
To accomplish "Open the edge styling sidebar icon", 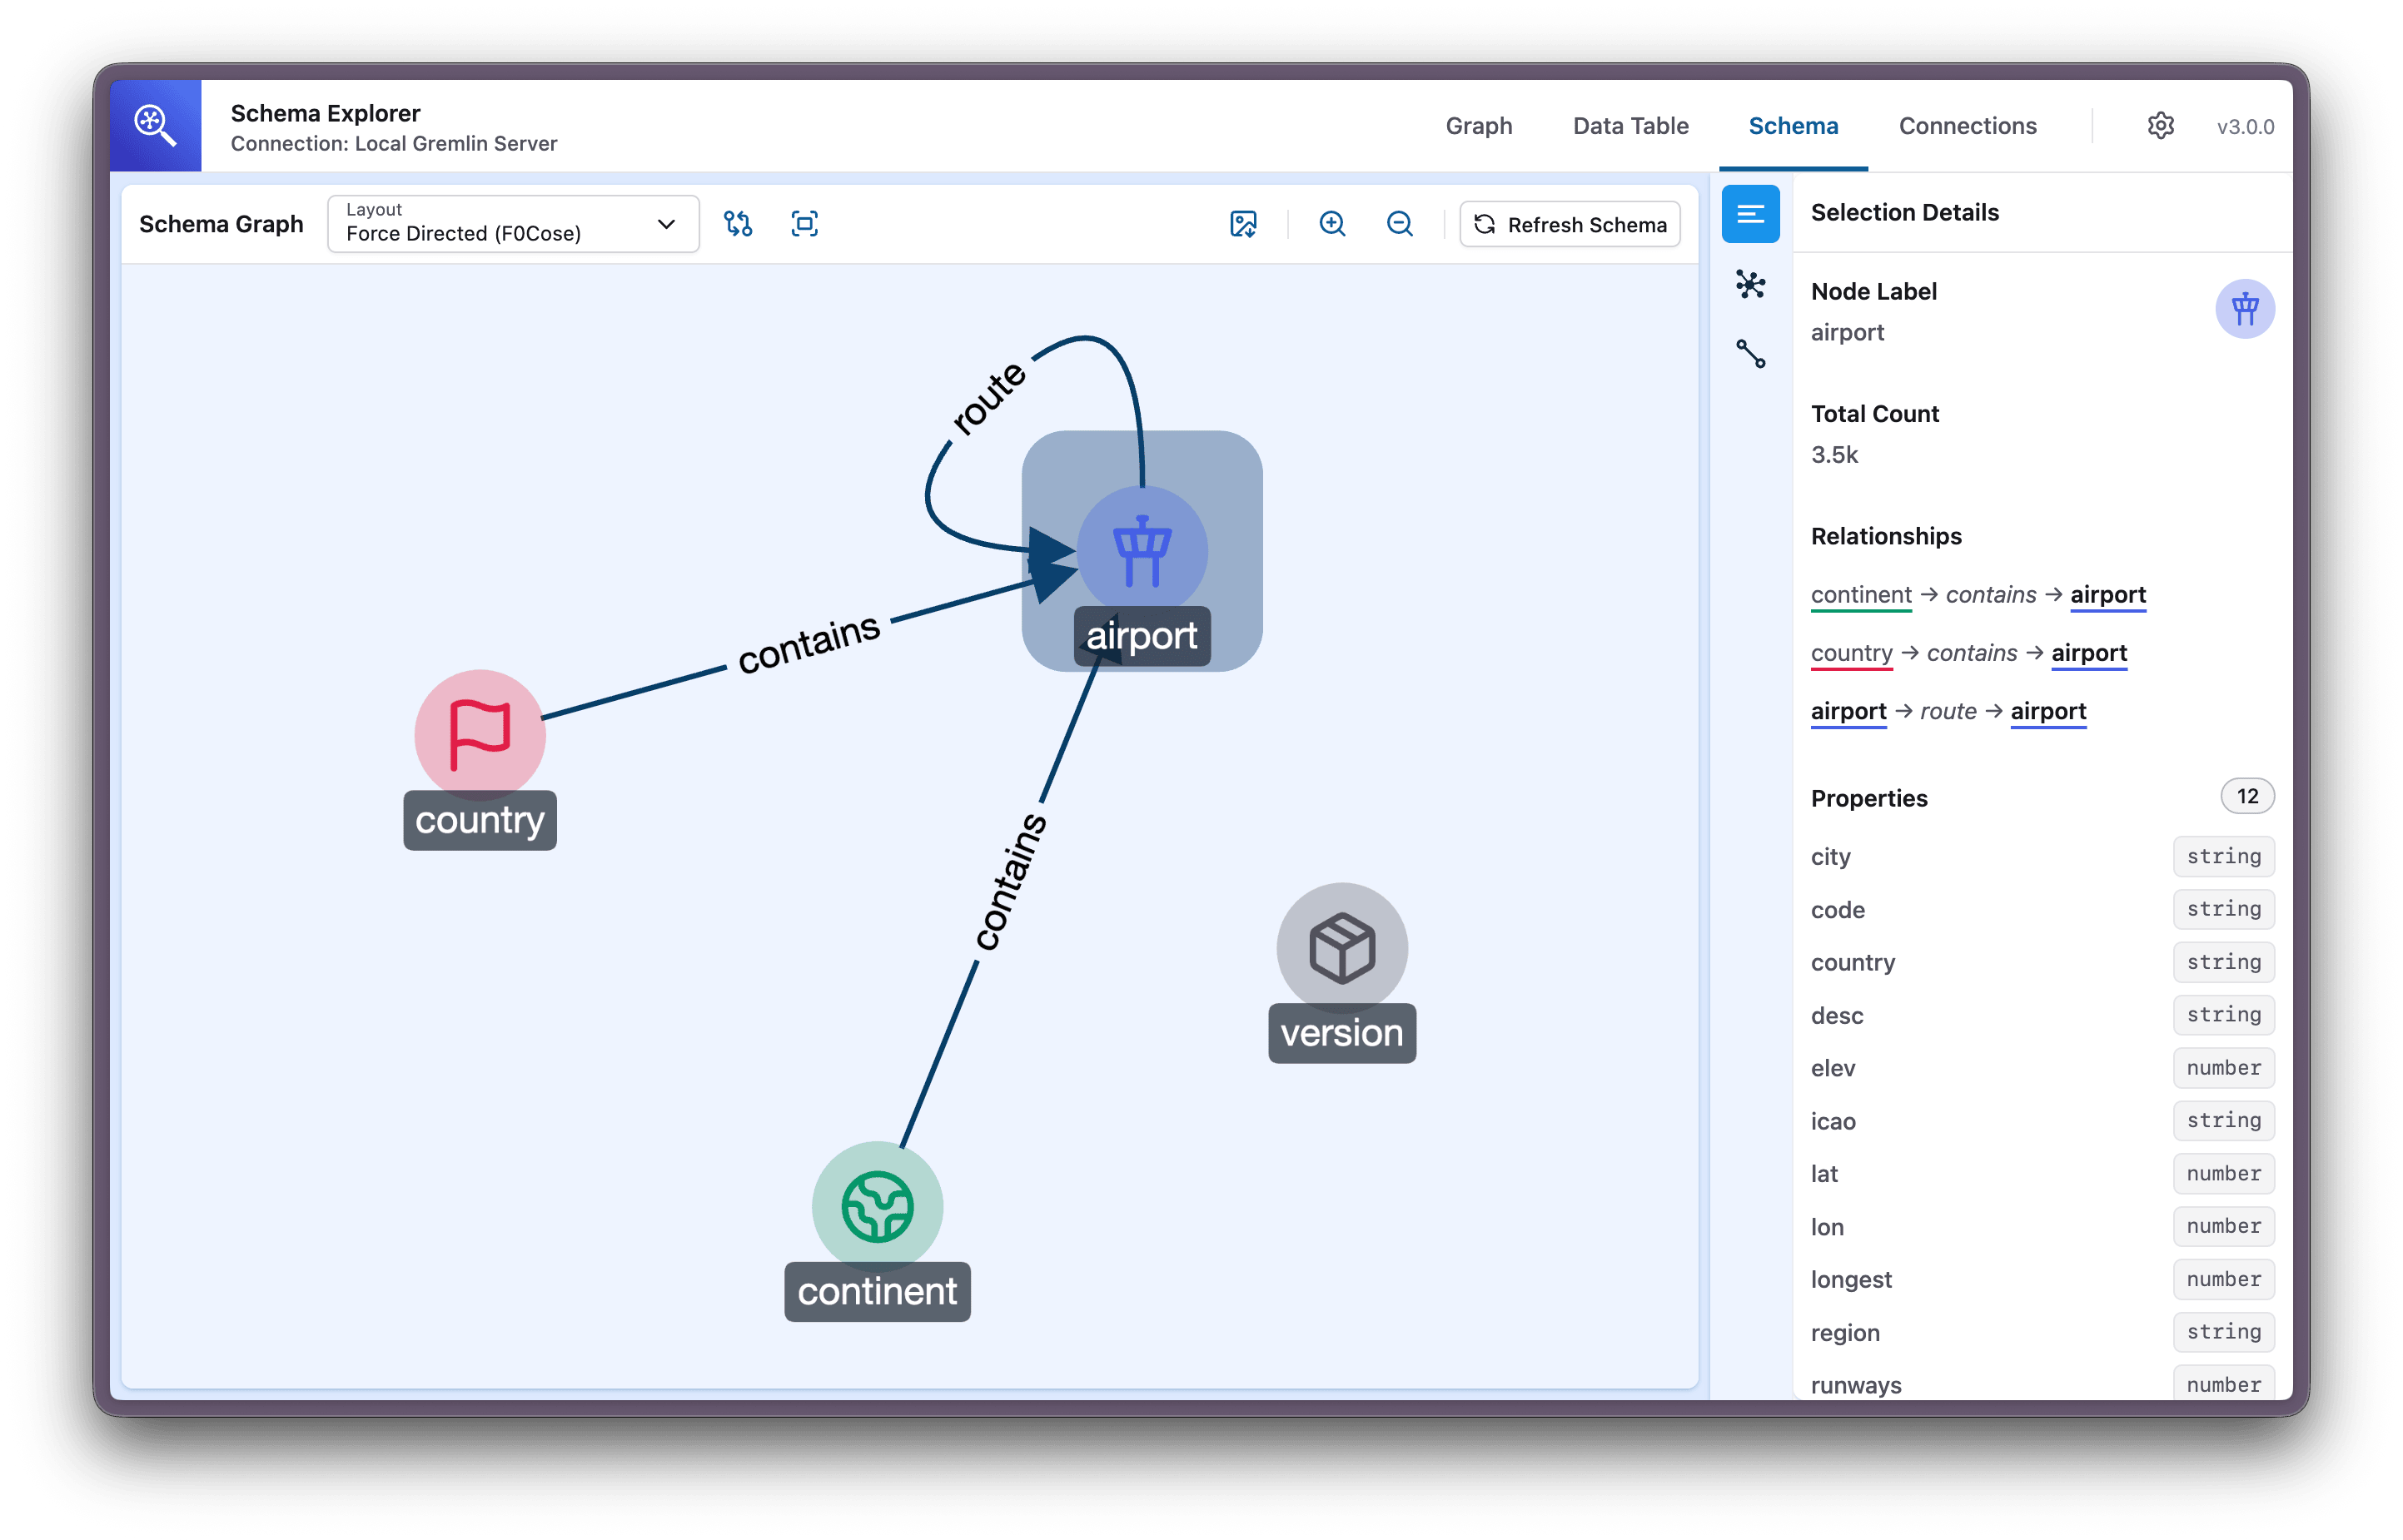I will pos(1750,354).
